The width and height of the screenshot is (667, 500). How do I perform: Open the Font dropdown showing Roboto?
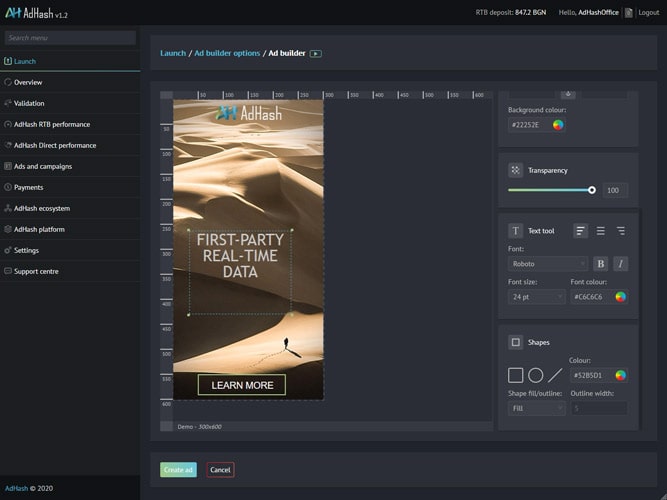[x=548, y=264]
